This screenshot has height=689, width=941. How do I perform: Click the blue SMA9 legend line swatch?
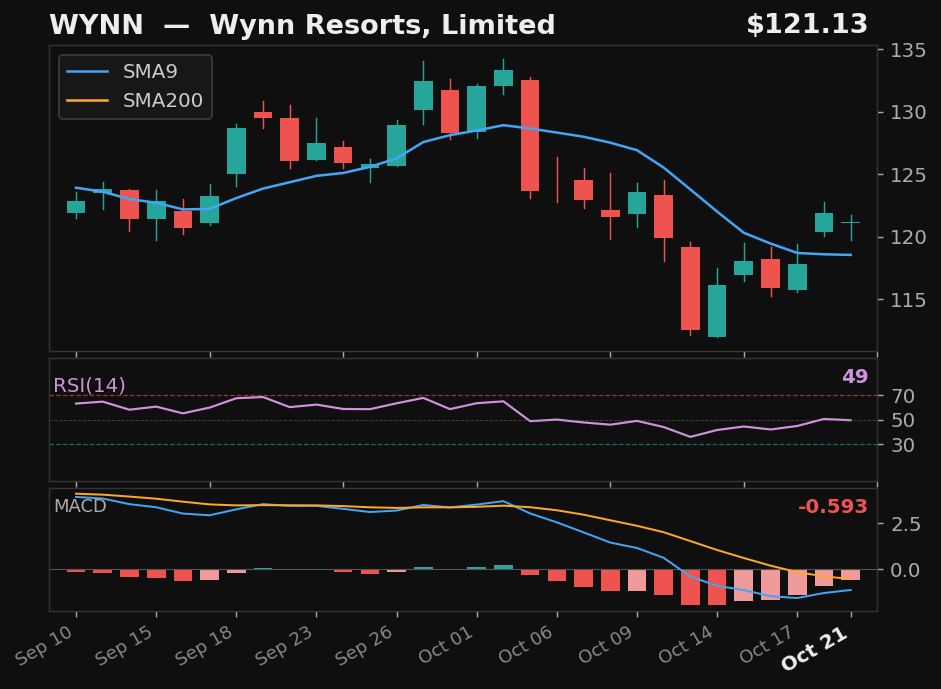pos(88,71)
